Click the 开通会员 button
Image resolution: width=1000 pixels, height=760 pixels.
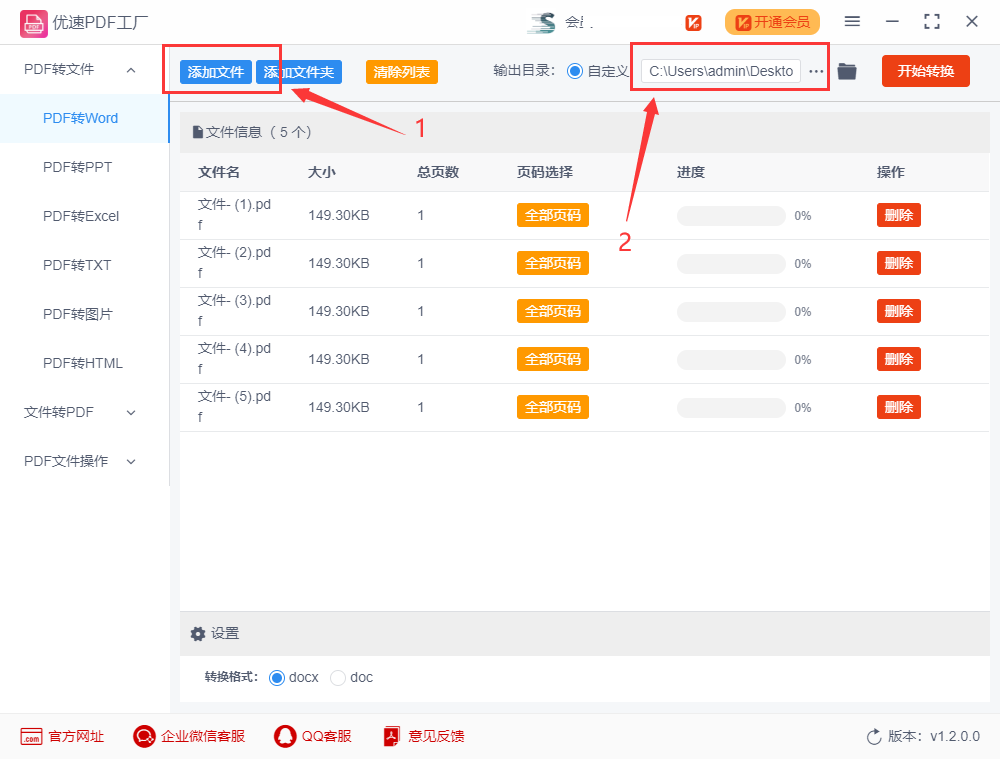pyautogui.click(x=772, y=22)
